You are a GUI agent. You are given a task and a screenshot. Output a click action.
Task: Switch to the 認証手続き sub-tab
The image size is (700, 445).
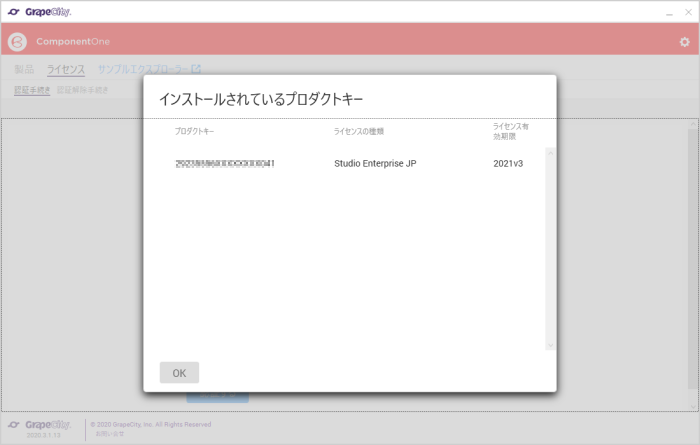[32, 90]
